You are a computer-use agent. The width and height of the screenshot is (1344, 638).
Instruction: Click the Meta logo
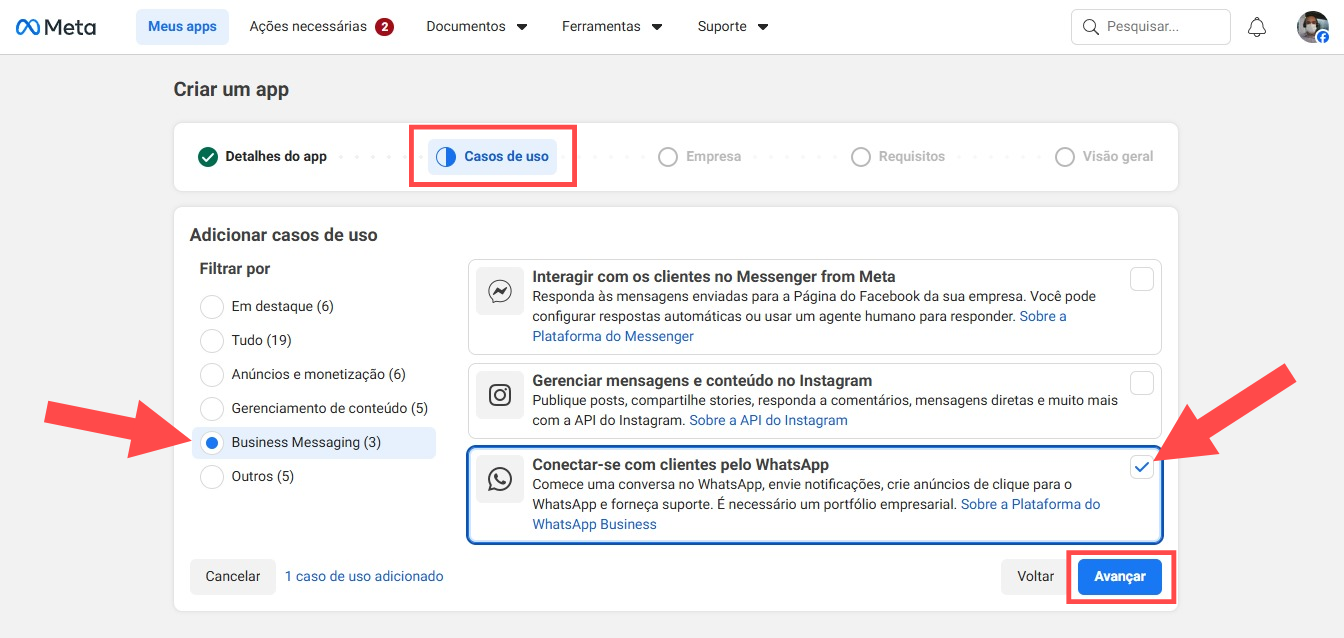point(56,27)
